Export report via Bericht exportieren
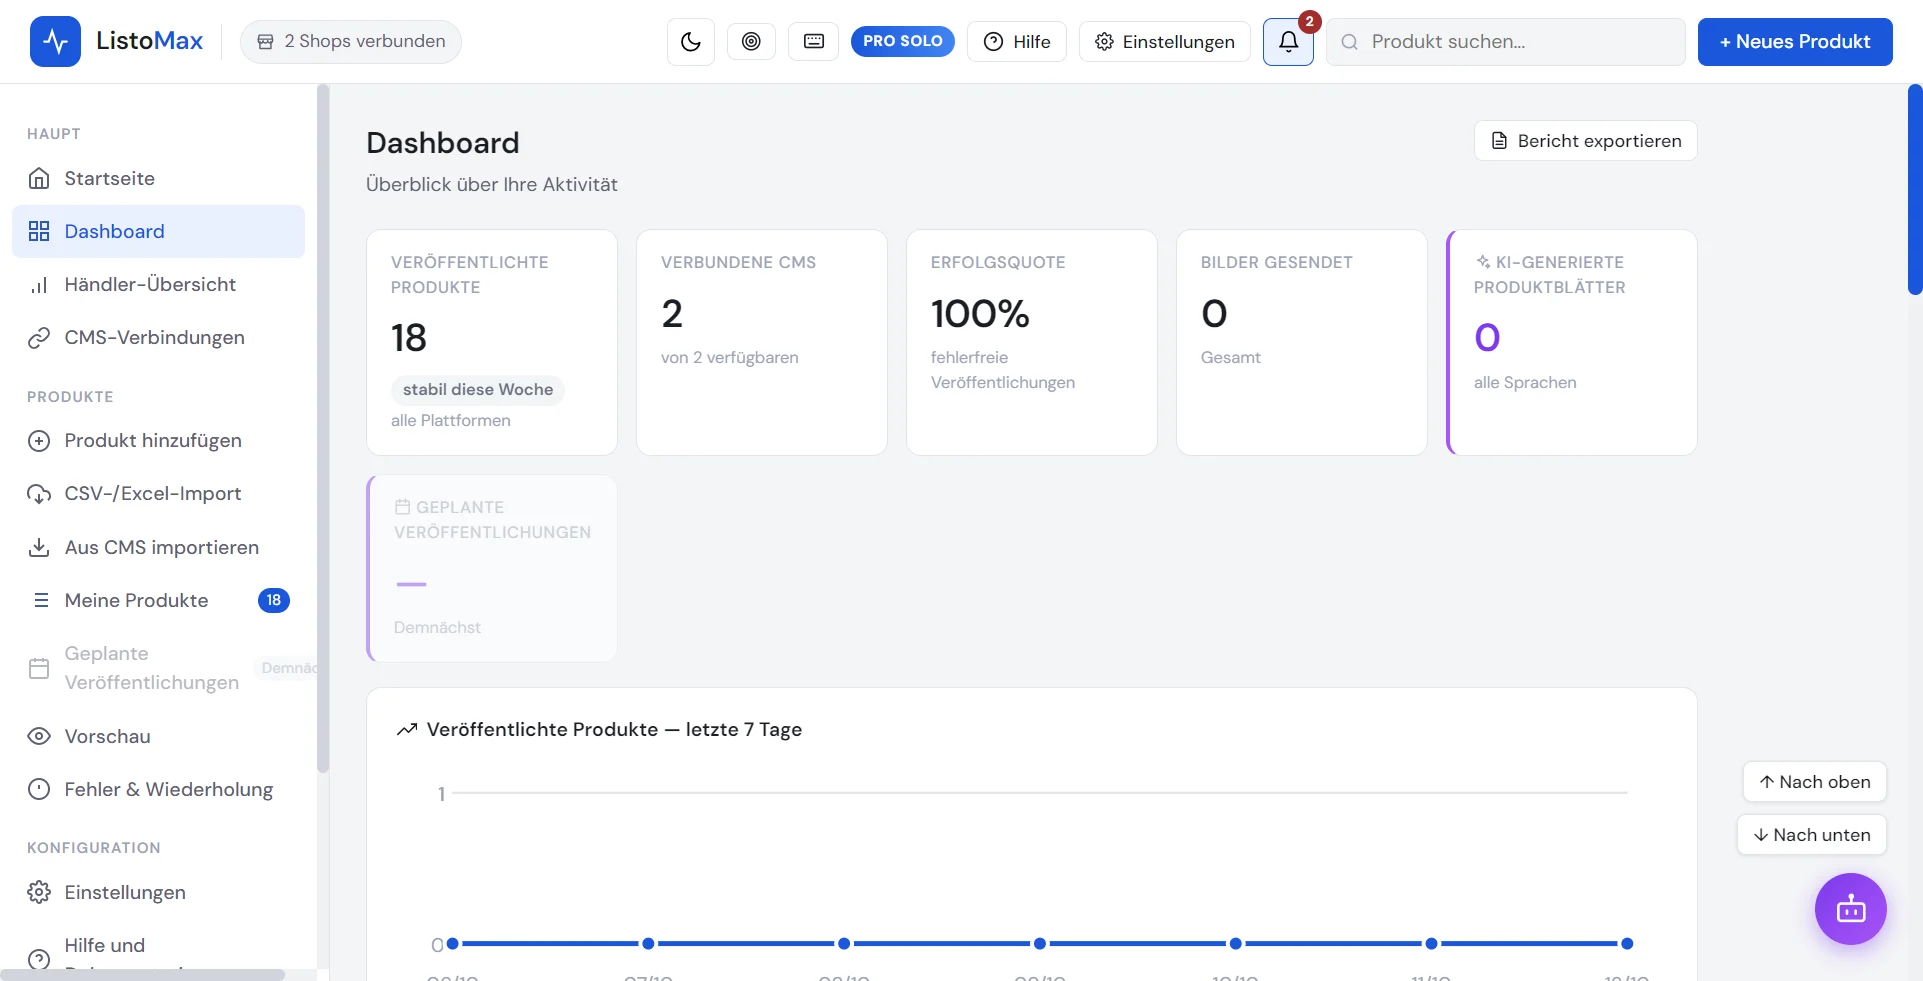This screenshot has width=1923, height=981. pos(1586,141)
